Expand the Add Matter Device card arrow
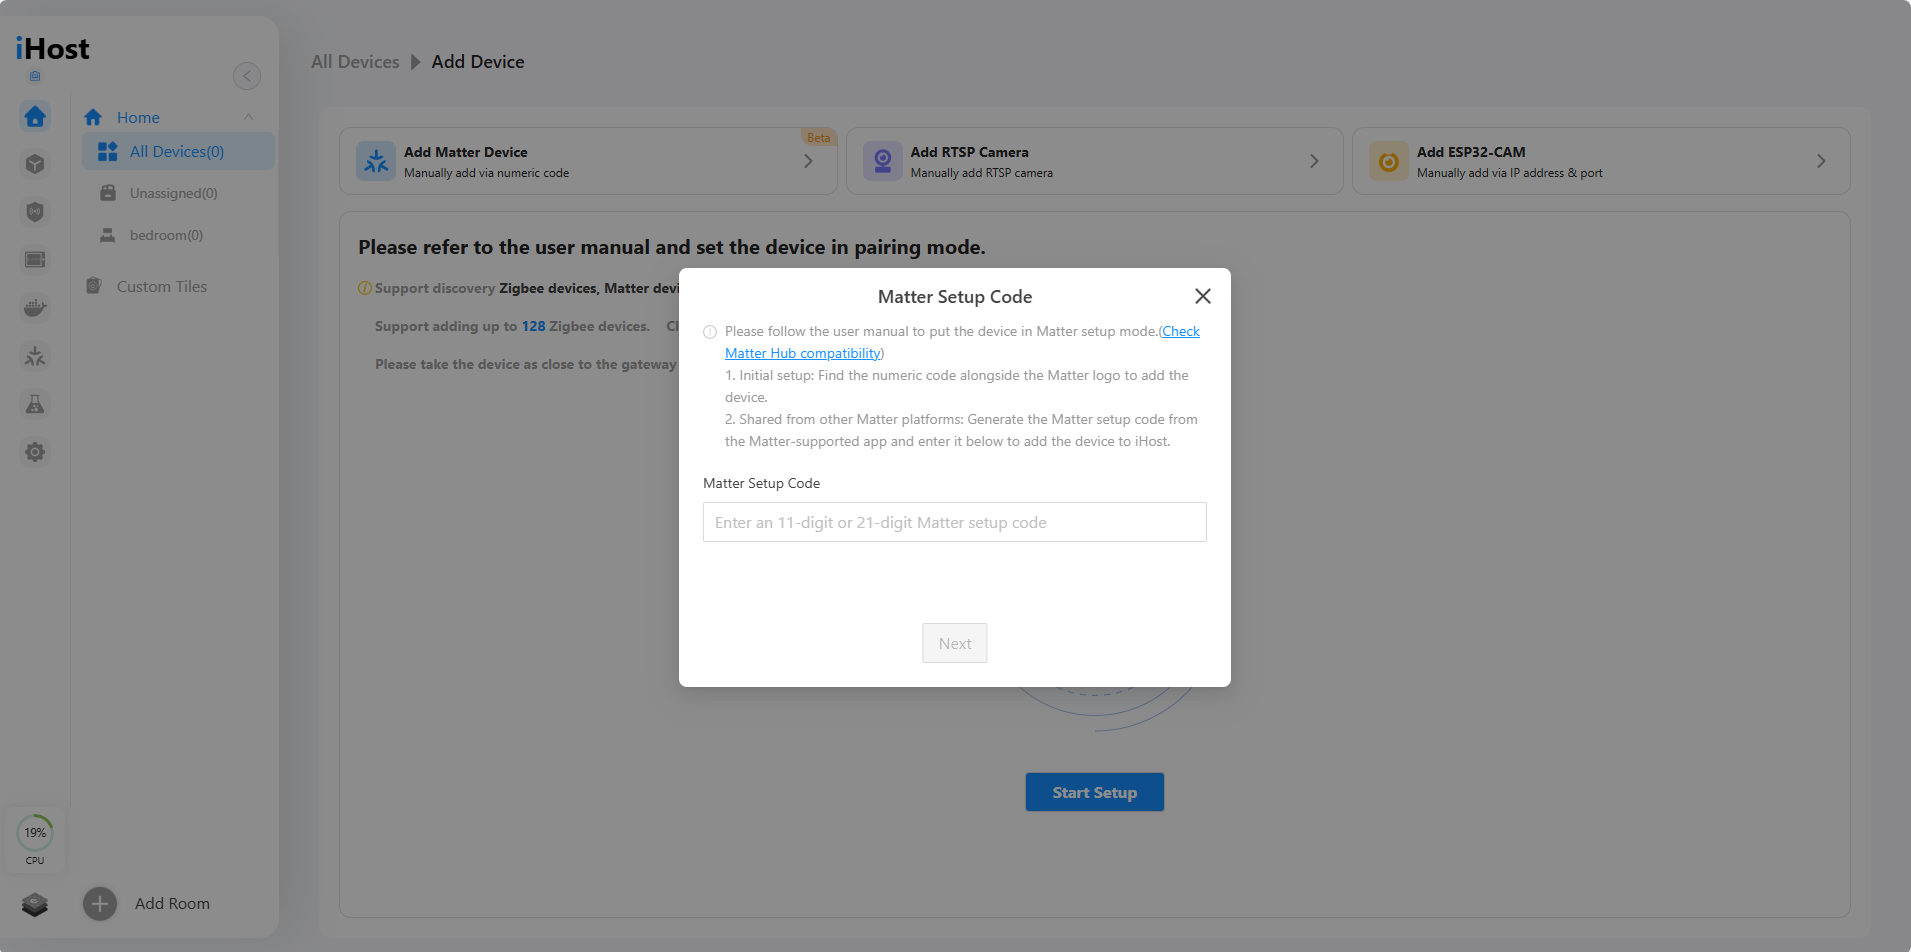Viewport: 1911px width, 952px height. tap(809, 160)
